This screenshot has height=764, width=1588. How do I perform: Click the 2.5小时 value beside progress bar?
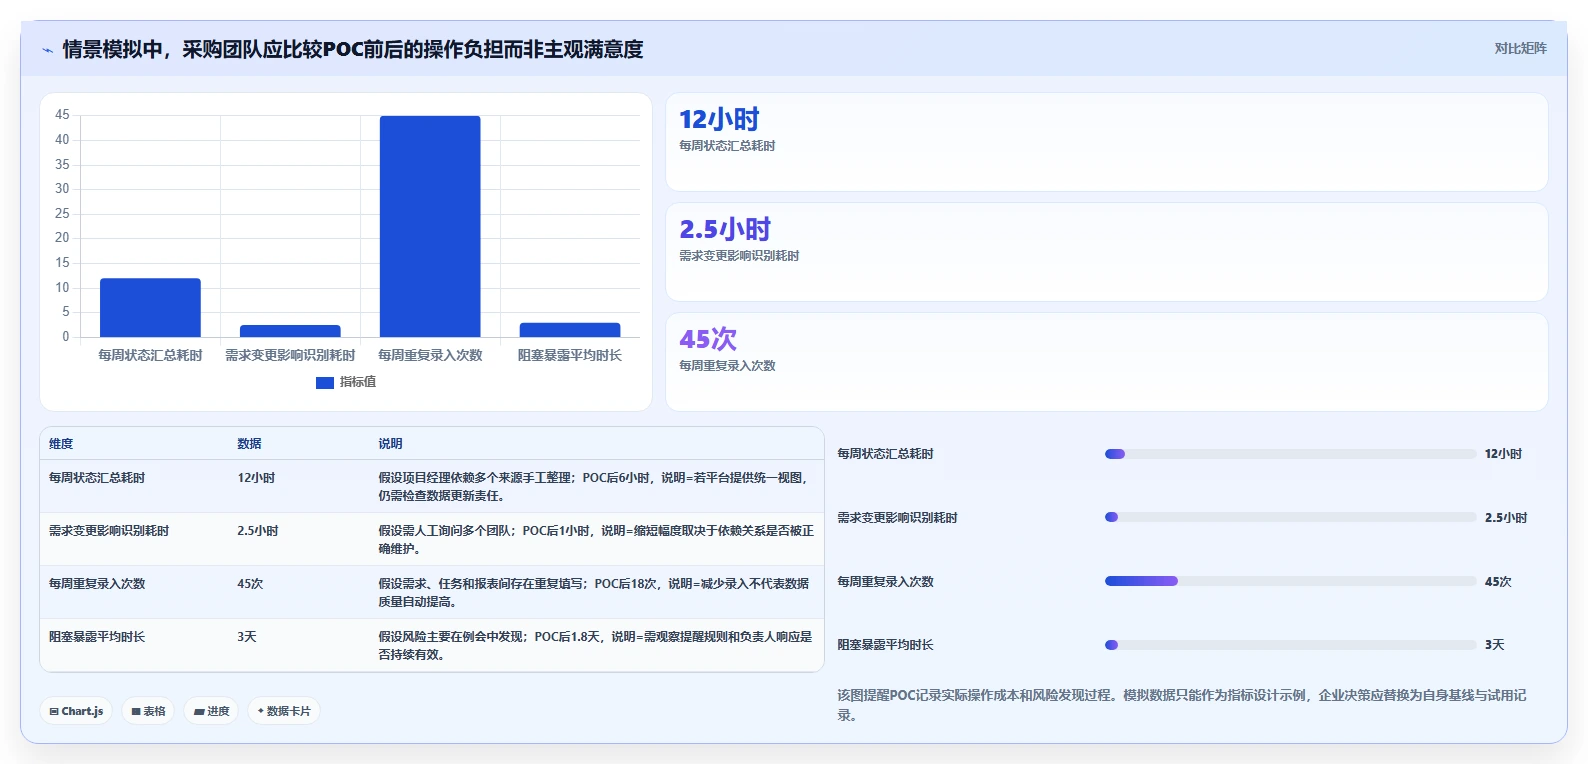coord(1506,518)
